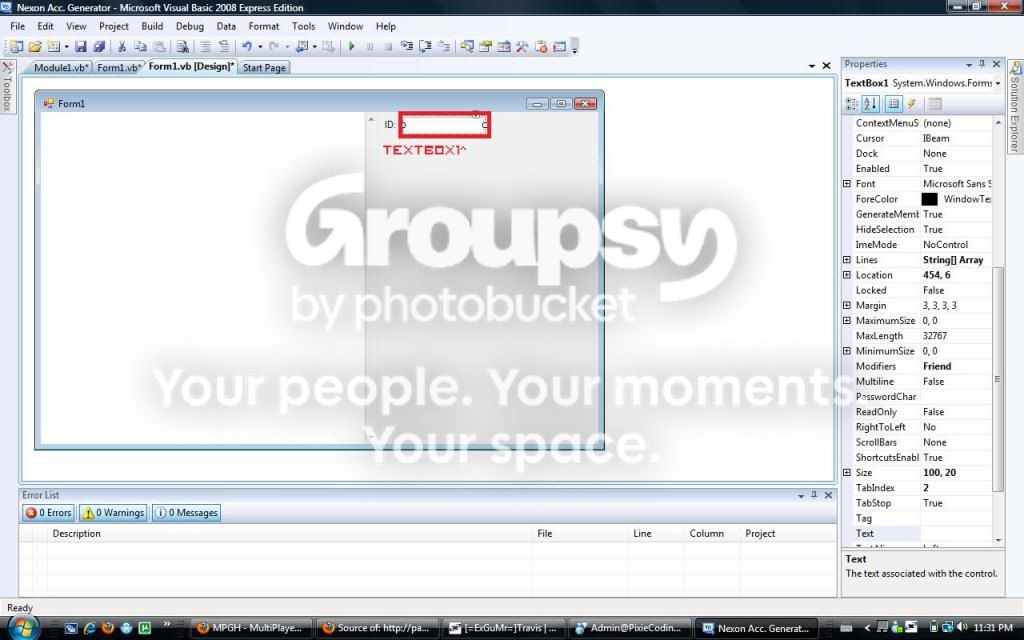Open the File menu
This screenshot has width=1024, height=640.
coord(18,26)
